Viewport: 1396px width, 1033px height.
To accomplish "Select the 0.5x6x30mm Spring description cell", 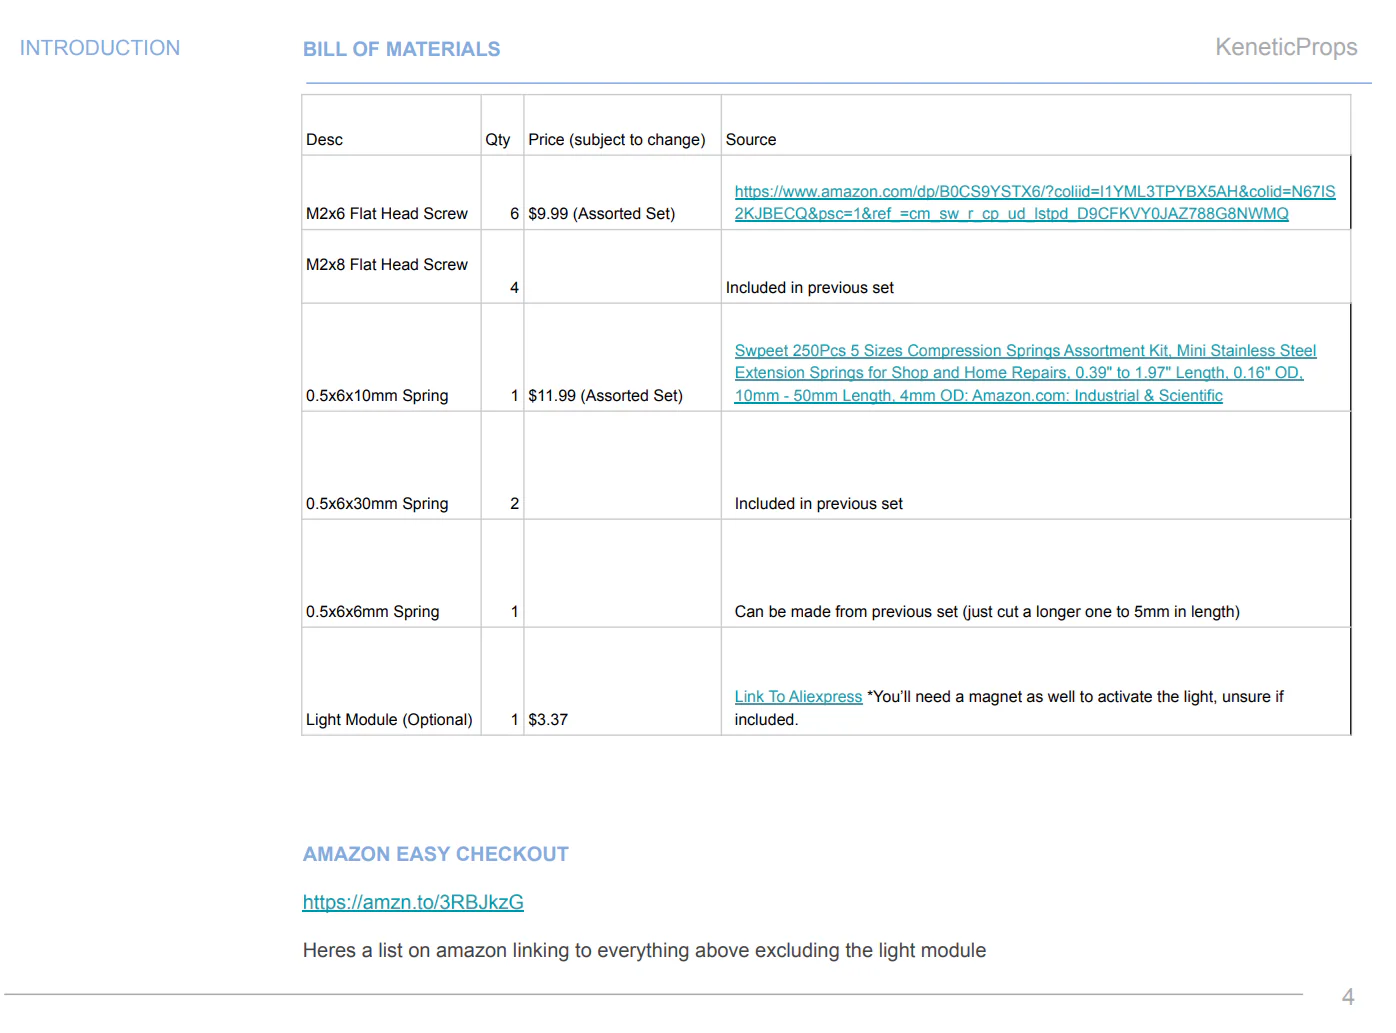I will click(391, 466).
